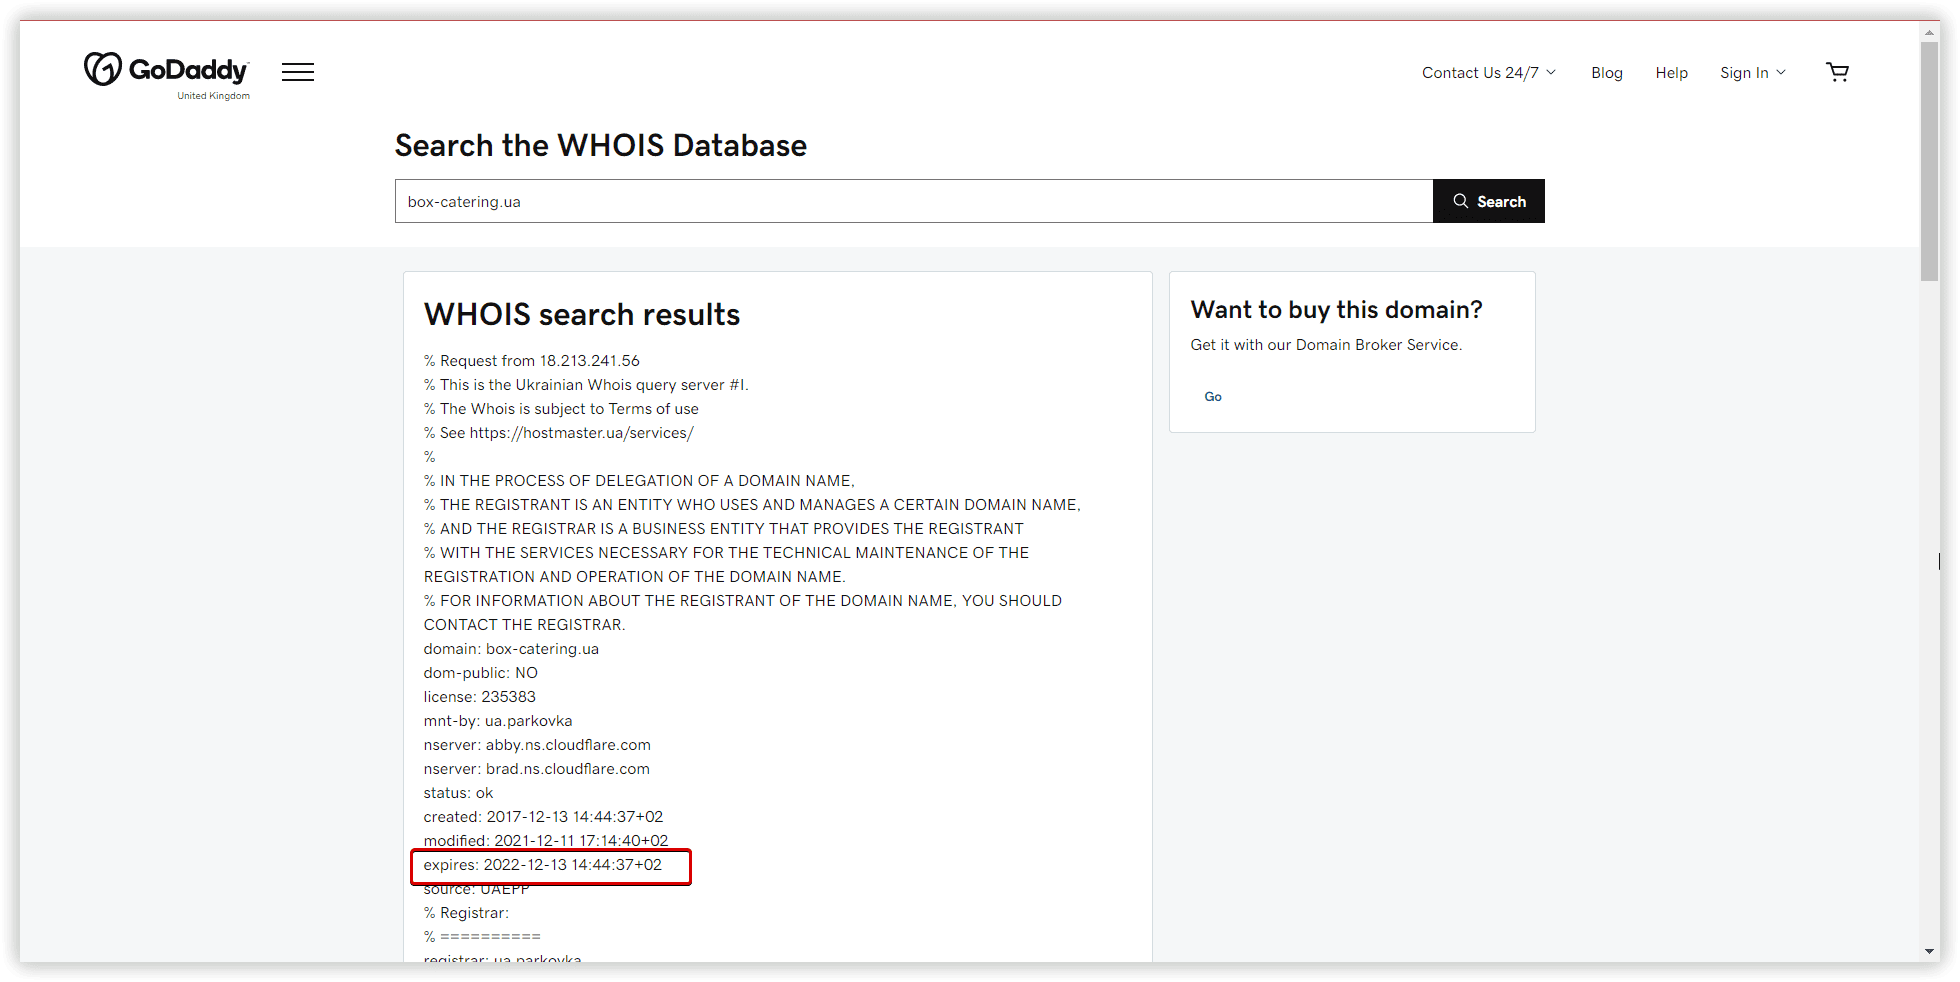Image resolution: width=1960 pixels, height=982 pixels.
Task: Click the 'See https://hostmaster.ua/services/' line
Action: [x=559, y=433]
